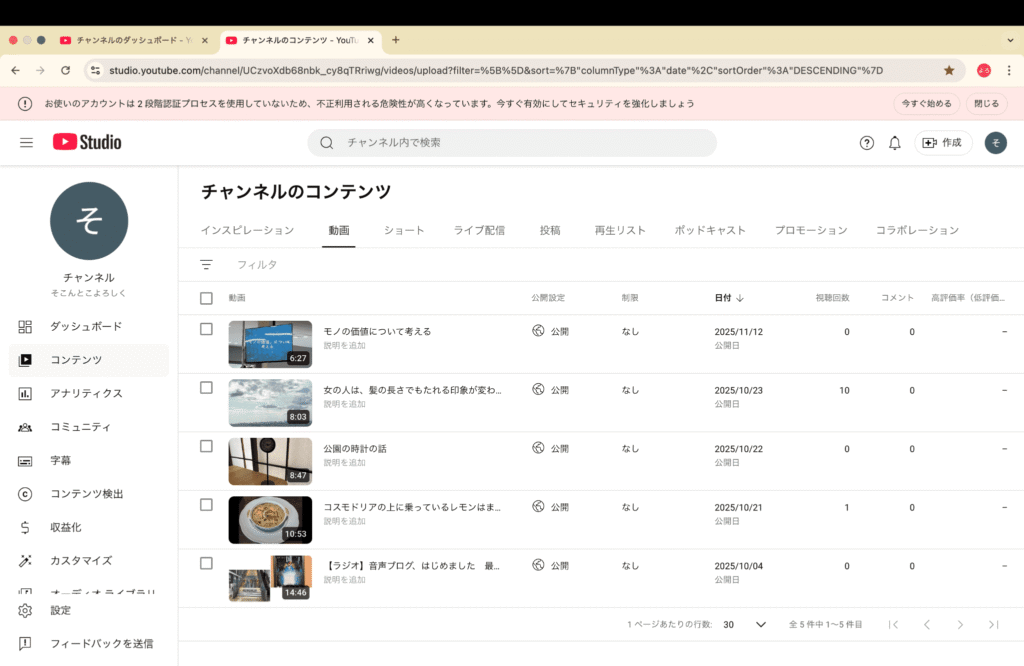Screen dimensions: 1024x666
Task: Check the box for モノの価値について考える video
Action: tap(206, 329)
